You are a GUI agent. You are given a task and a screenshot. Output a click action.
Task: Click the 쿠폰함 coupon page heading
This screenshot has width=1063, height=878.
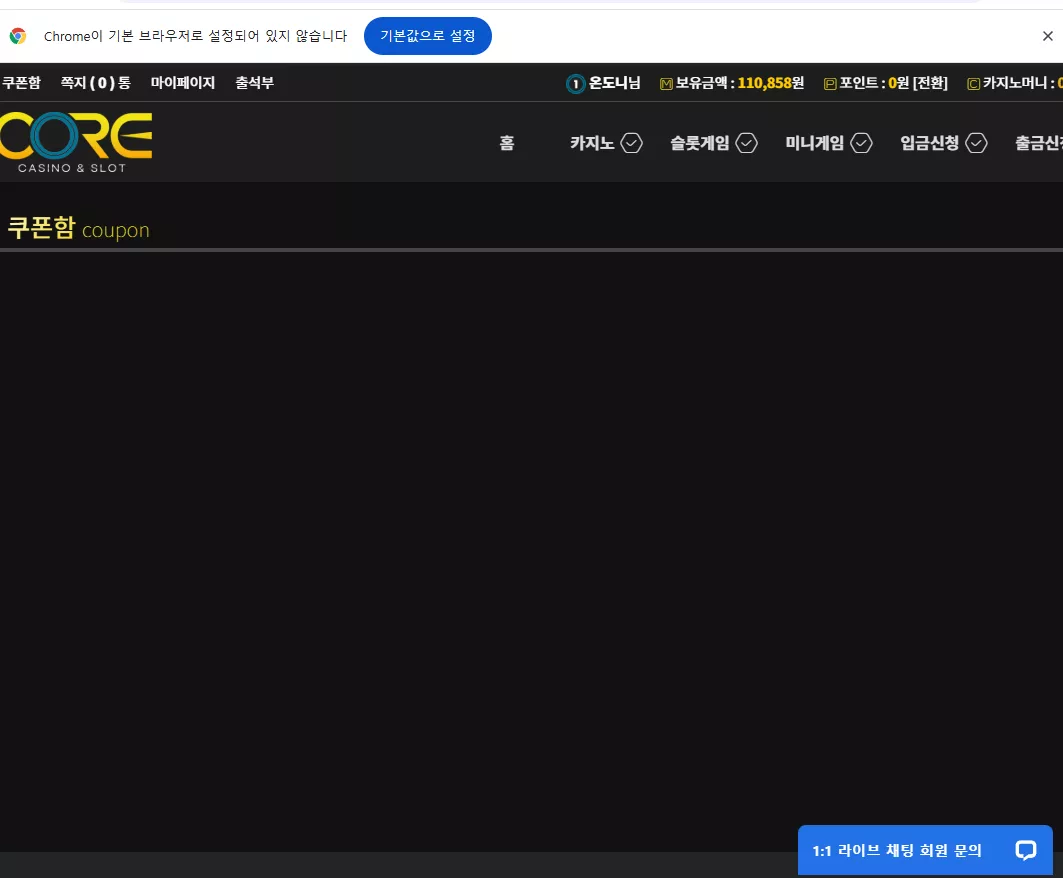[78, 228]
